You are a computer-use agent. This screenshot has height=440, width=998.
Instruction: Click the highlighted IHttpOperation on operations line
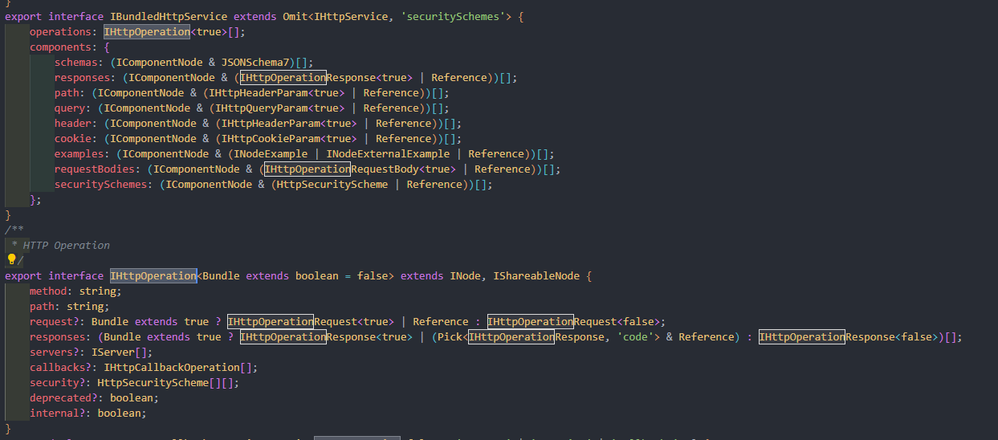[146, 32]
